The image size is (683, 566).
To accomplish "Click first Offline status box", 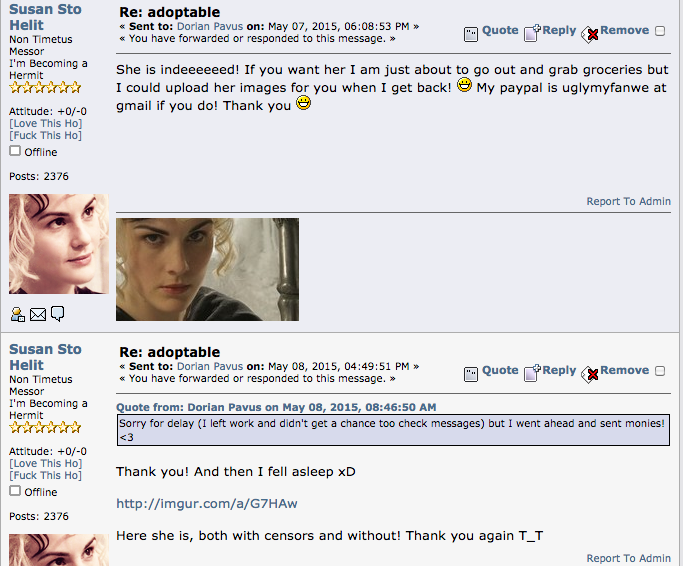I will pos(15,151).
